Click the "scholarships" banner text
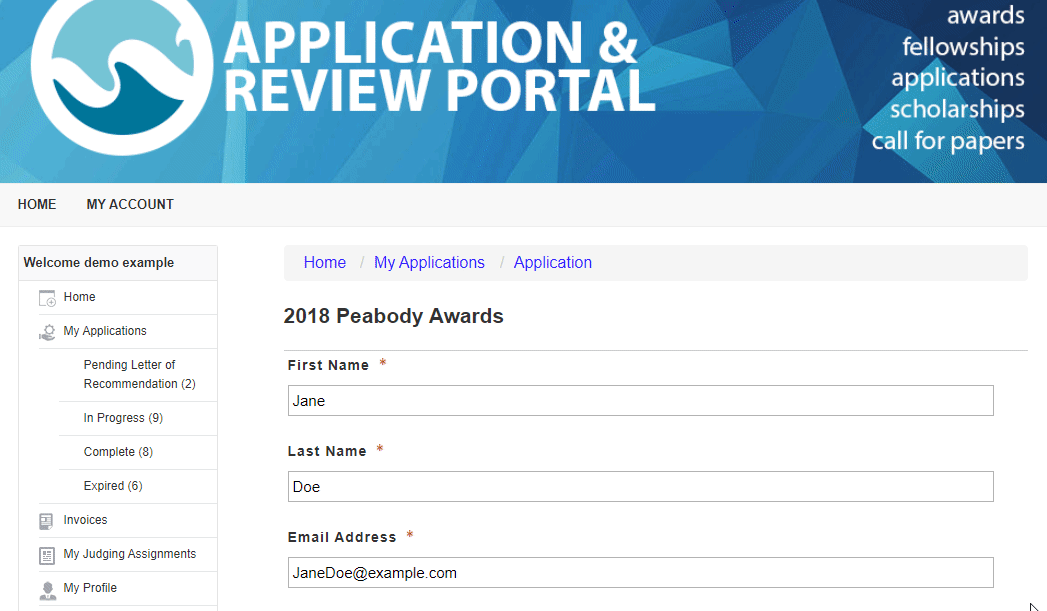The height and width of the screenshot is (611, 1047). click(x=957, y=109)
